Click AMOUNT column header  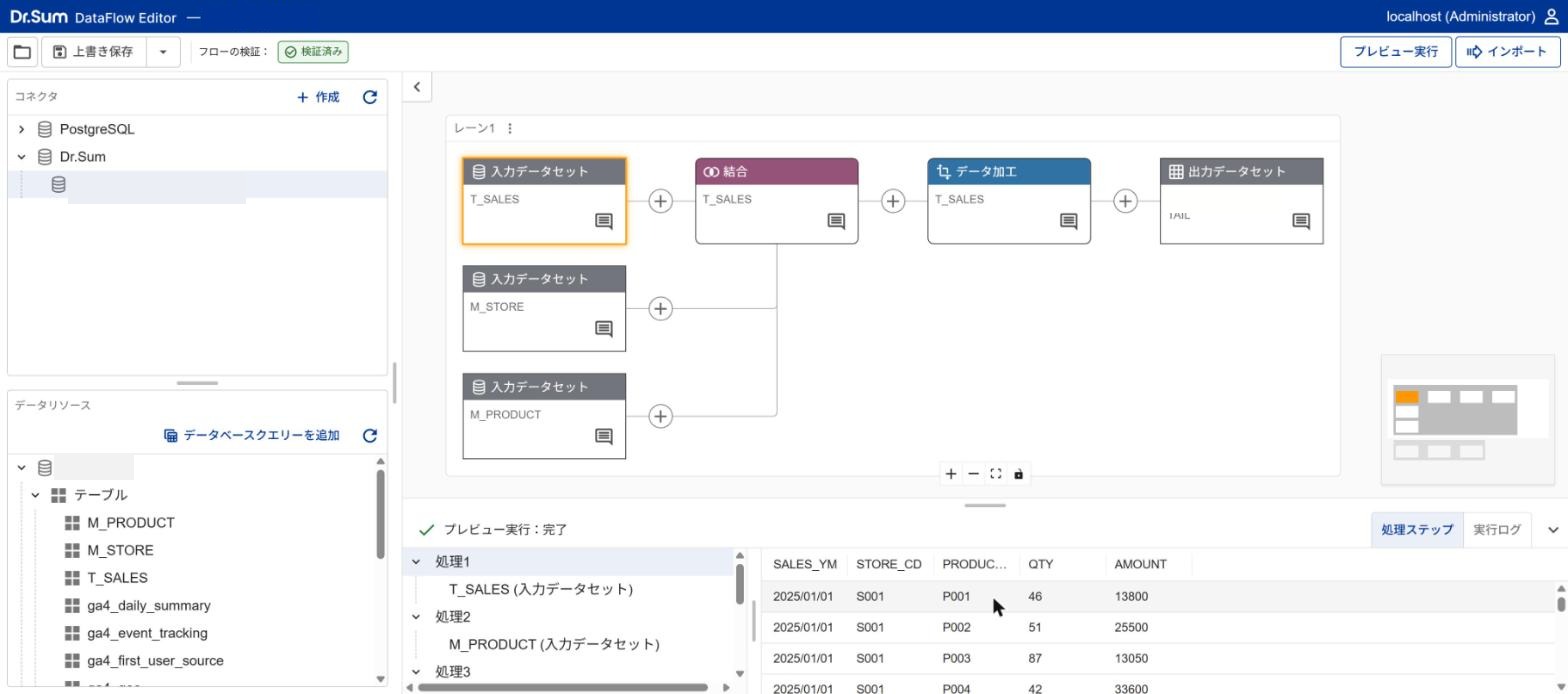(1140, 564)
